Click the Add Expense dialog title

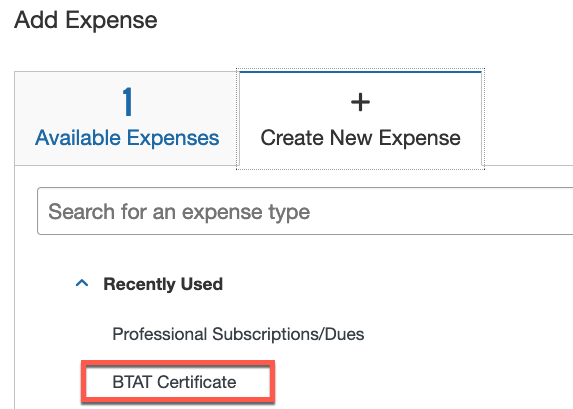[86, 20]
